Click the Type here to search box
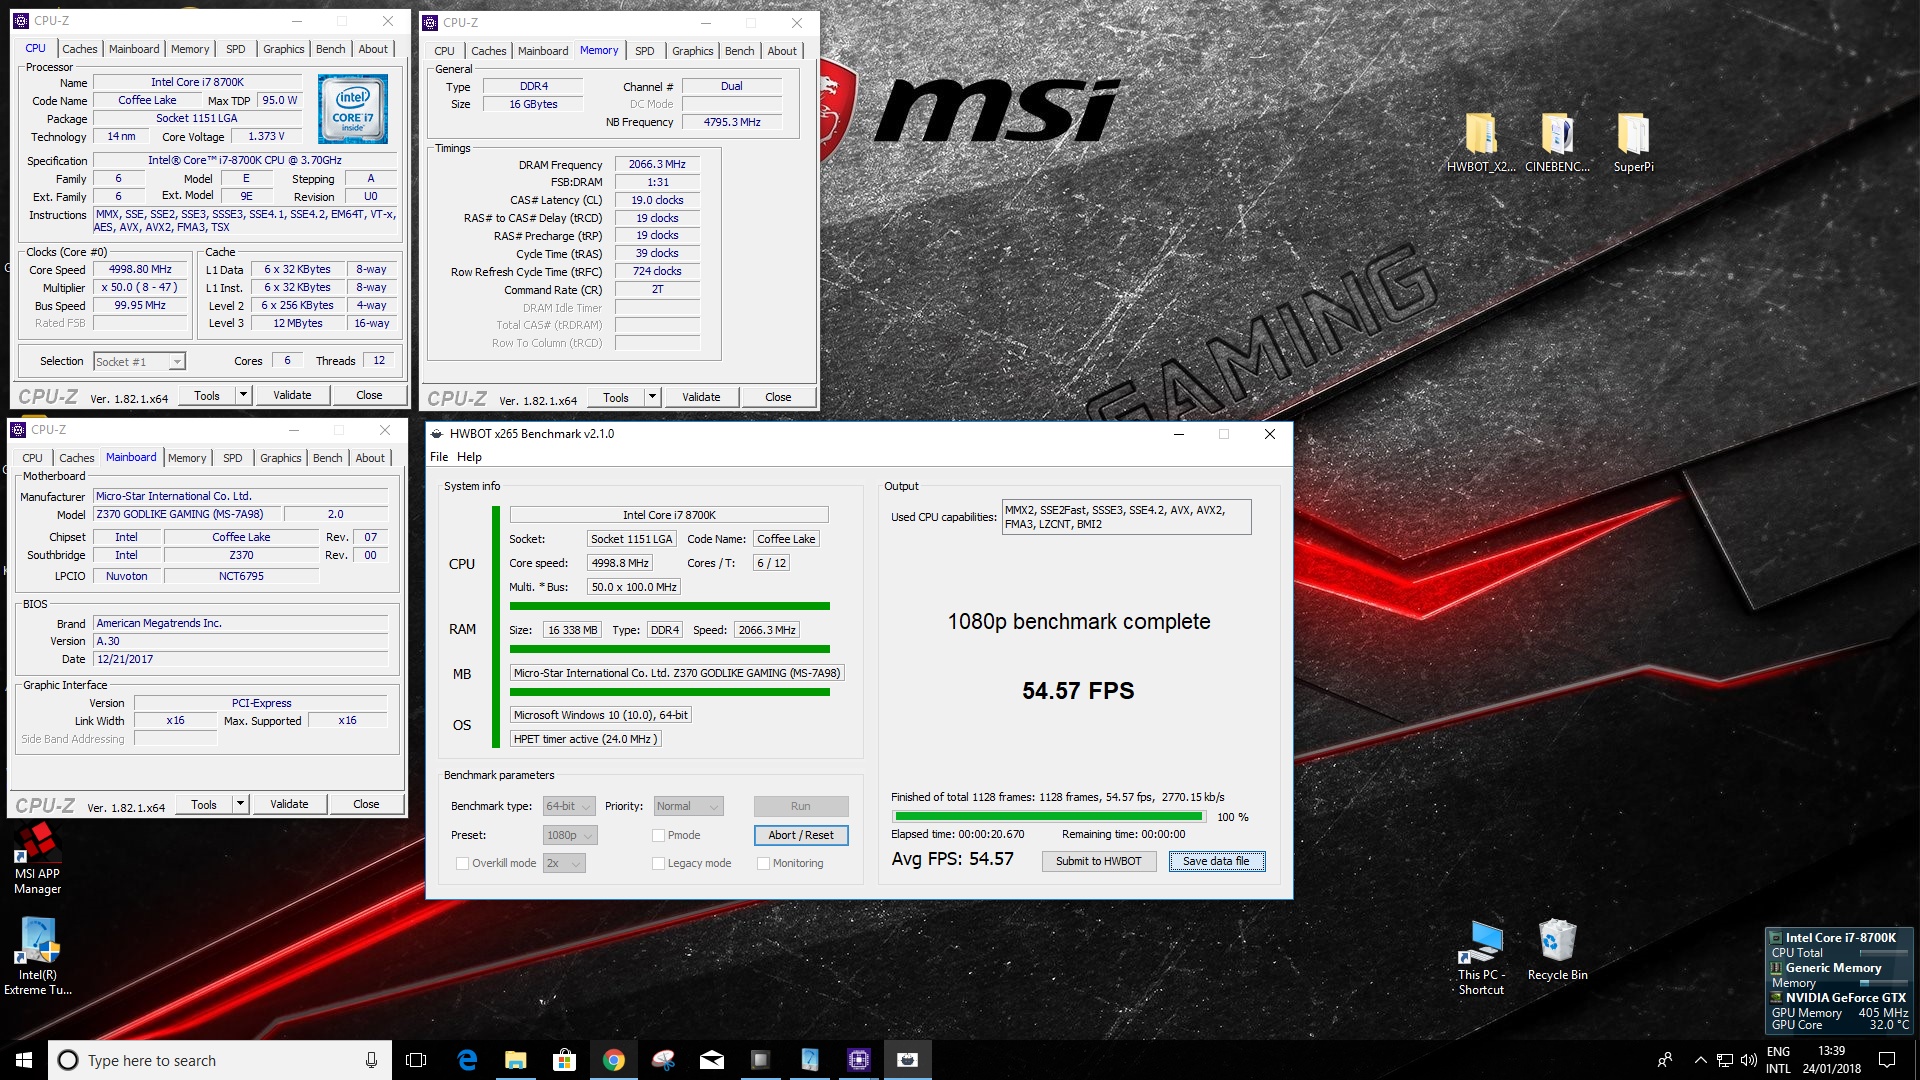 tap(220, 1060)
